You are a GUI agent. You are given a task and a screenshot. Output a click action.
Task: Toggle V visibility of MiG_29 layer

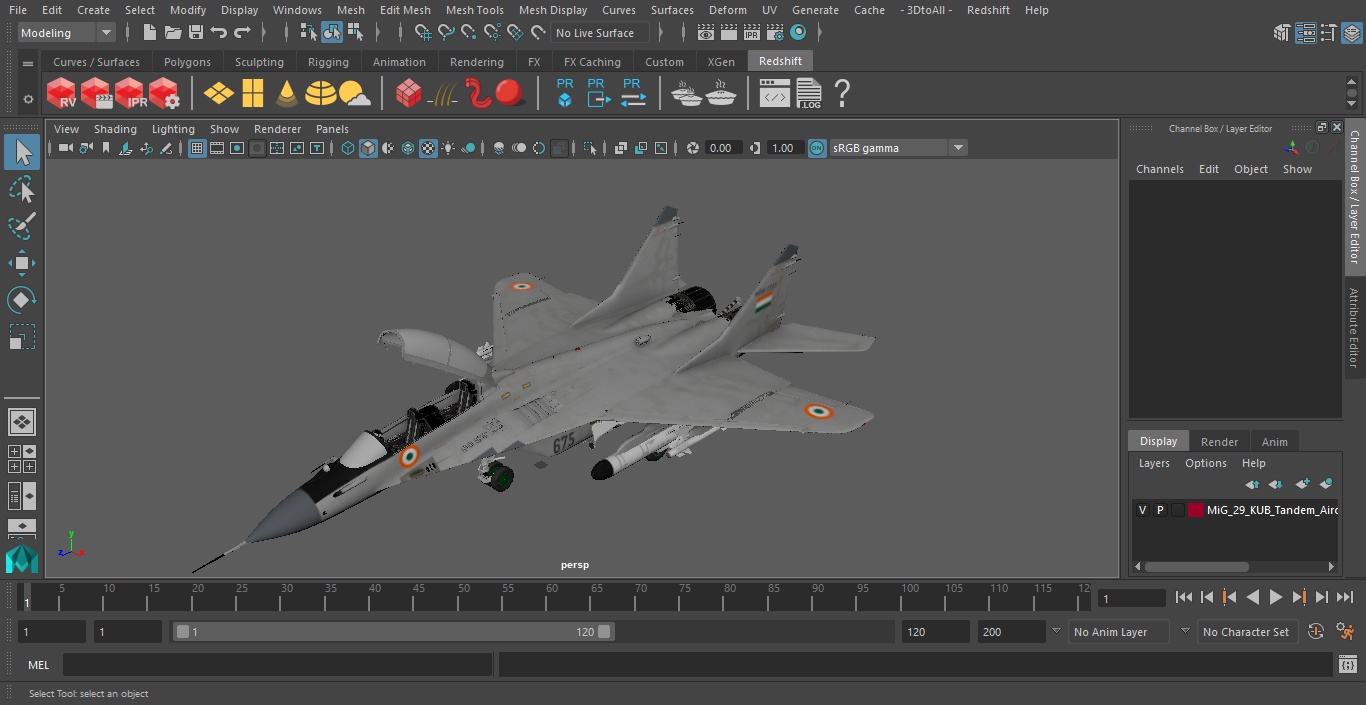1142,510
